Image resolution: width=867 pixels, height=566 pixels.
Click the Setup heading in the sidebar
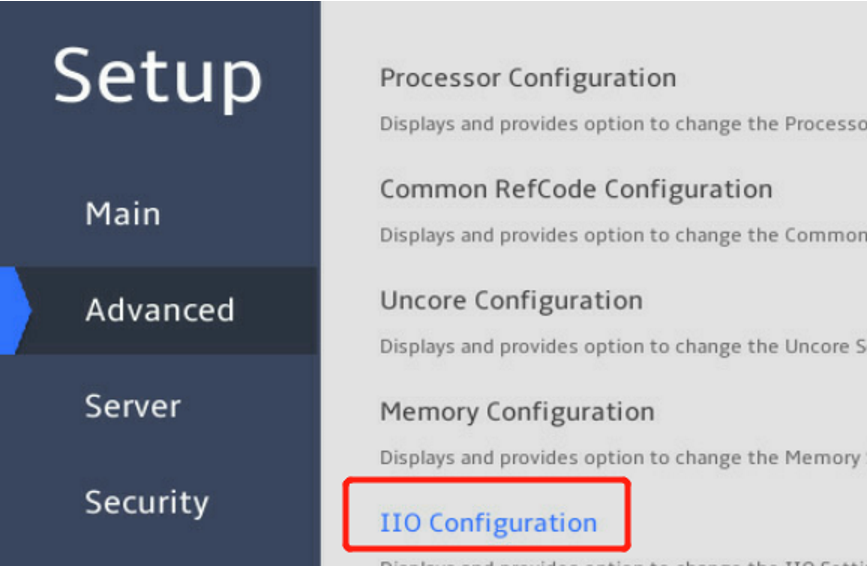(x=158, y=77)
